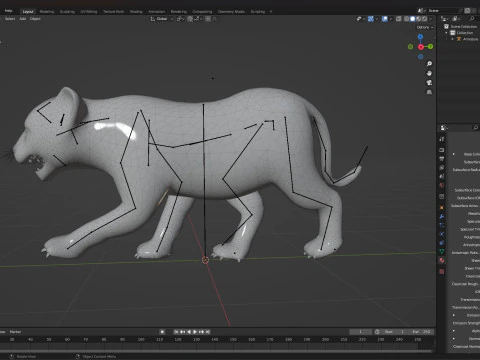Toggle viewport gizmos display
Screen dimensions: 480x360
point(371,19)
